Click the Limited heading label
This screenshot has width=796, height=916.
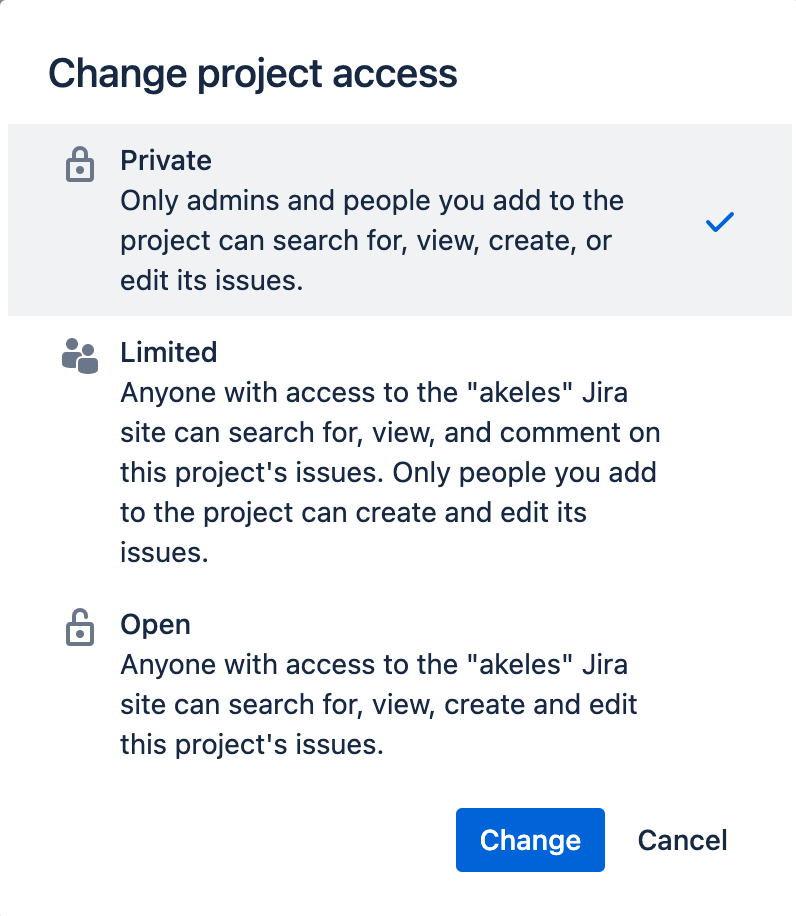click(168, 352)
